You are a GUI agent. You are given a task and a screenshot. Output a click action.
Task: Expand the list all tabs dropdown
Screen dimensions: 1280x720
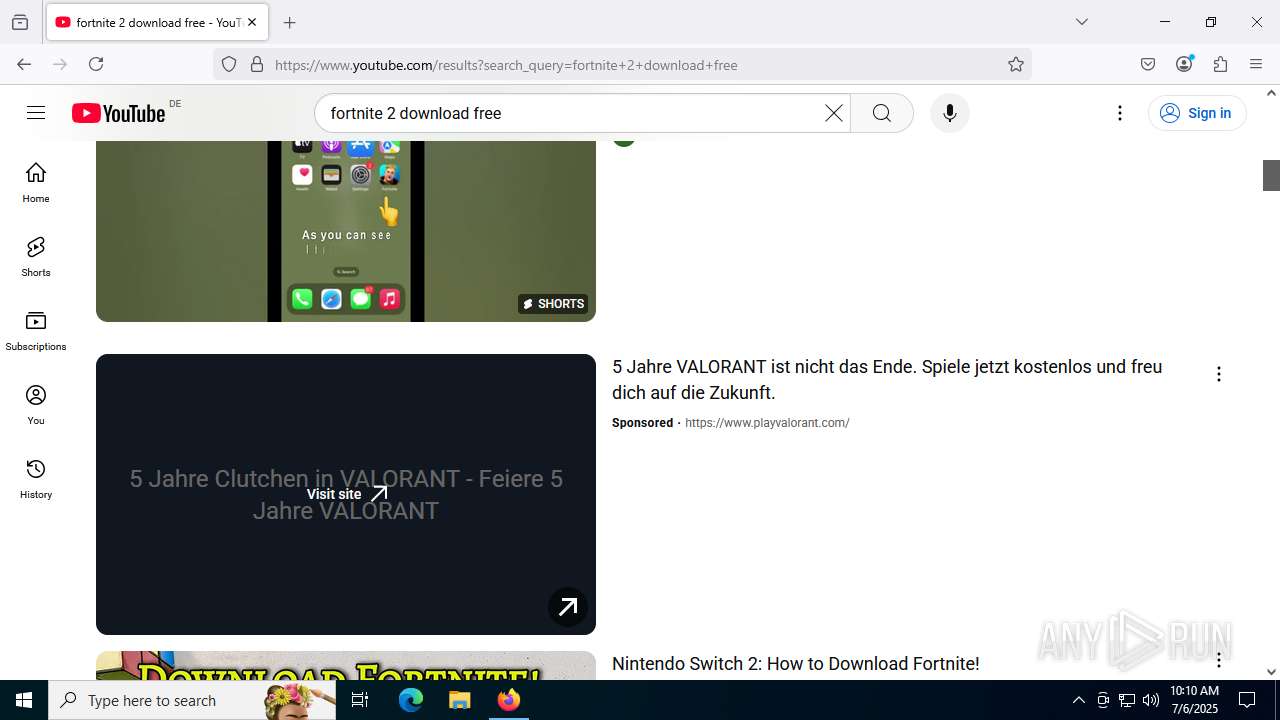point(1082,22)
